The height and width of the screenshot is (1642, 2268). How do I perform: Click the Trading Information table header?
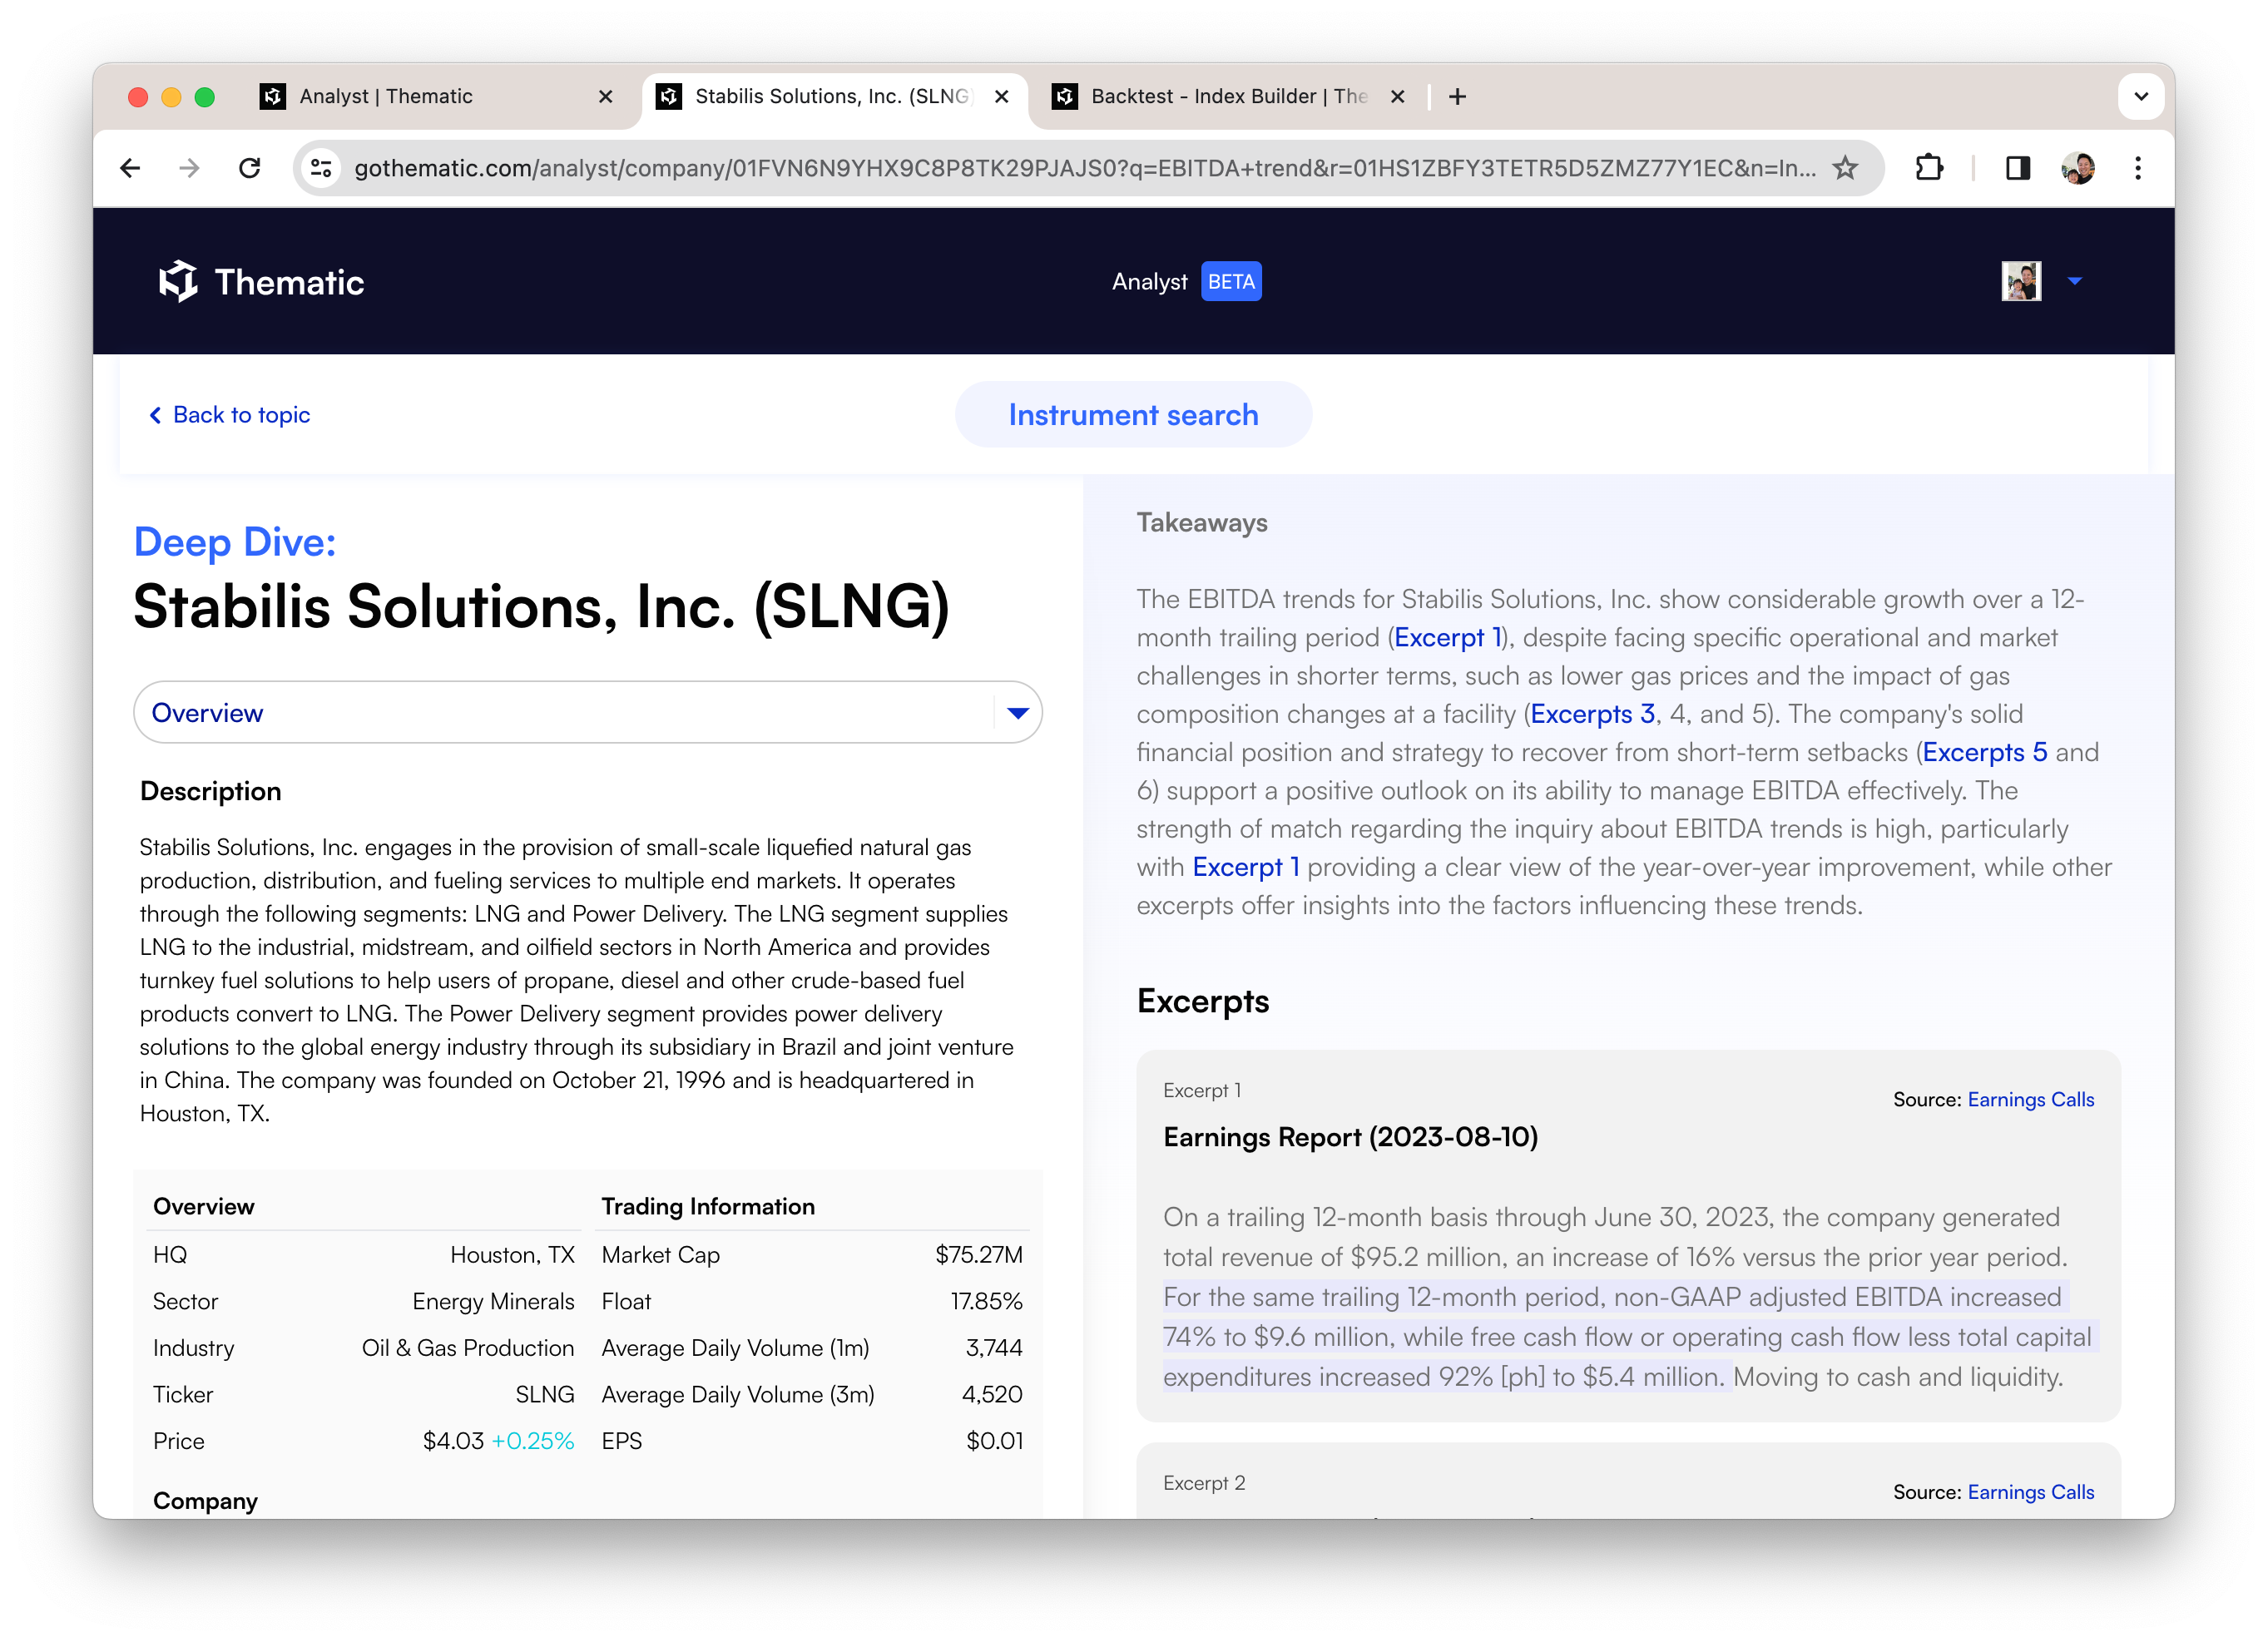(708, 1207)
